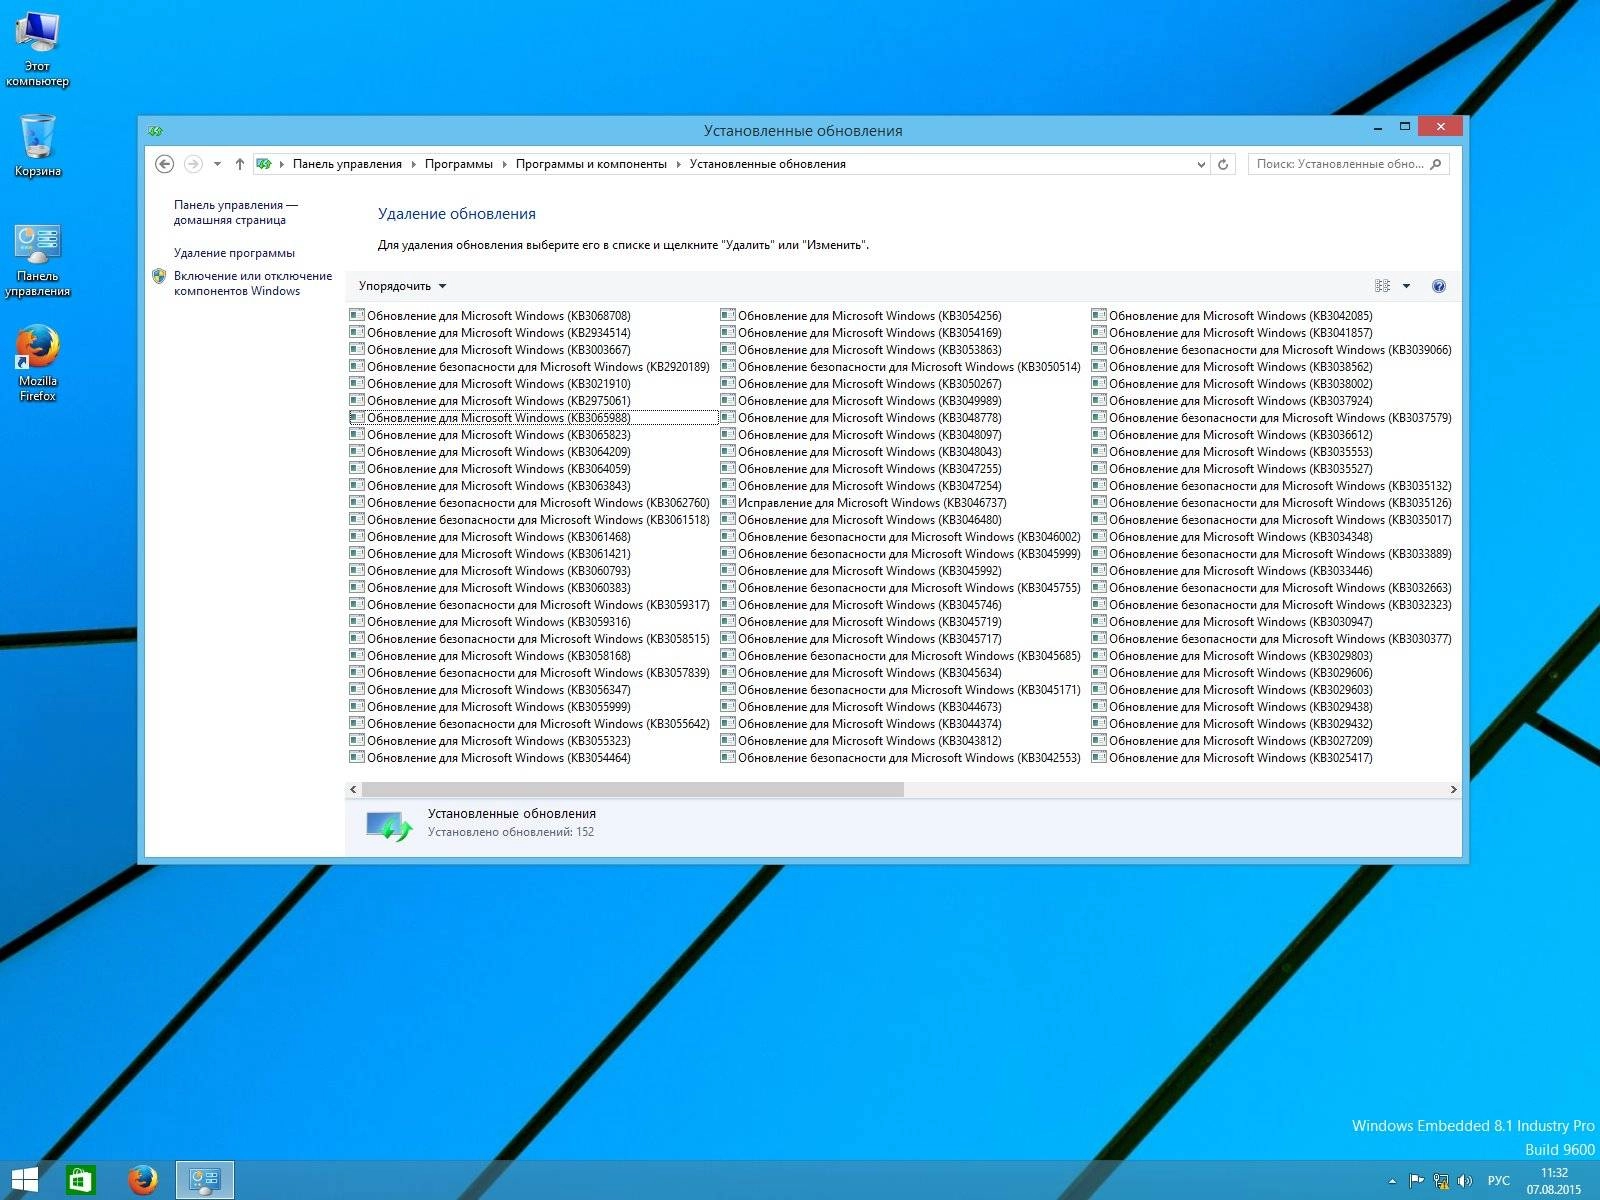
Task: Click the shield icon beside Windows components
Action: 159,276
